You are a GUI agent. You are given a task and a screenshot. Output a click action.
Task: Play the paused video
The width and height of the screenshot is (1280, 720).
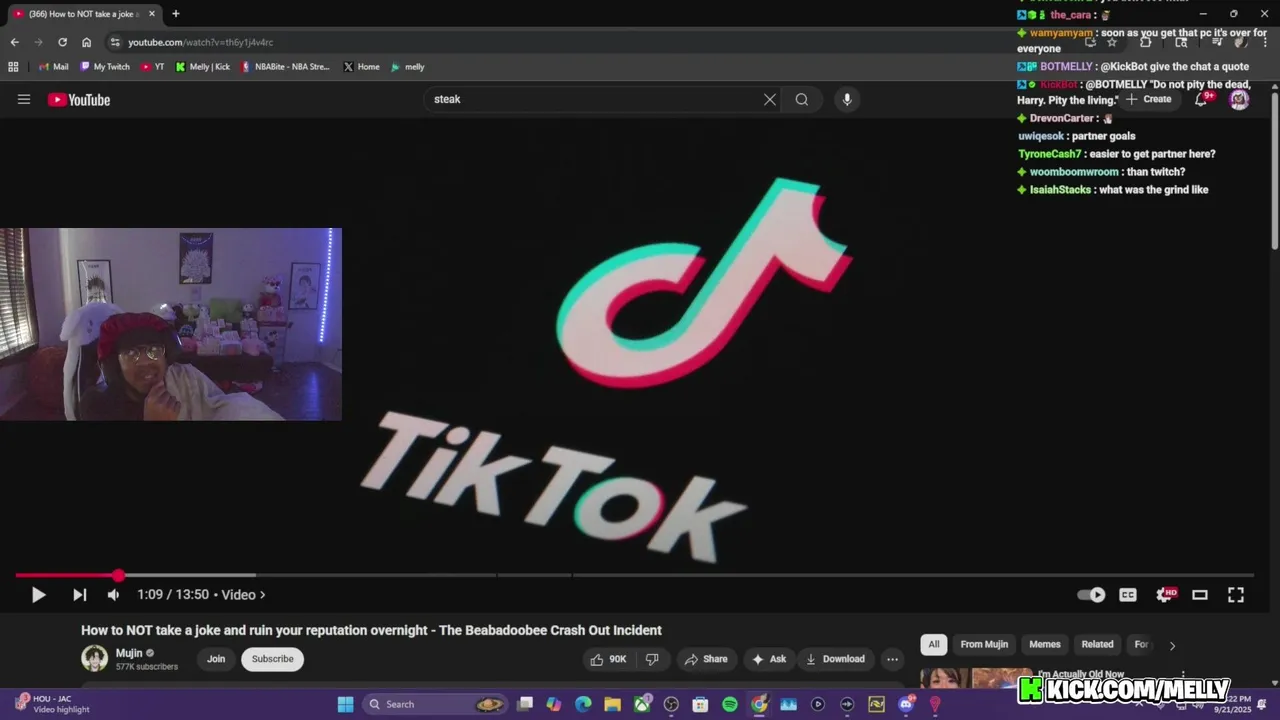[38, 595]
